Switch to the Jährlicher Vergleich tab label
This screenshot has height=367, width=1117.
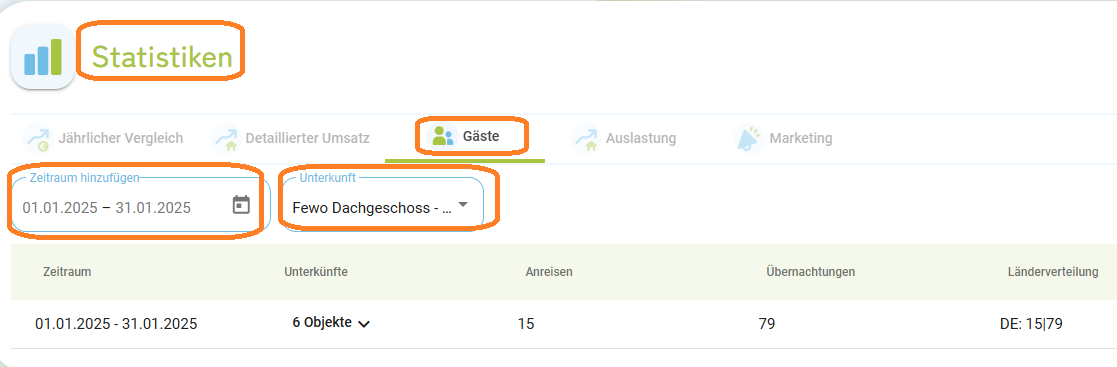click(x=120, y=138)
